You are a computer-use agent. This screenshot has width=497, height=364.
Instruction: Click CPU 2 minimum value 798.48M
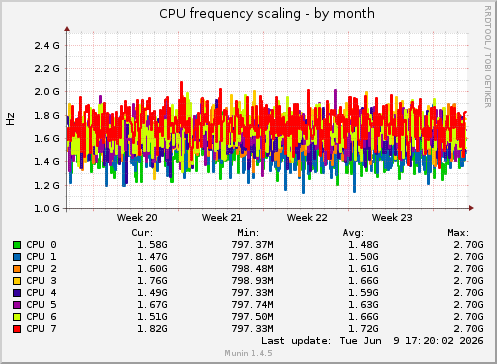[x=252, y=269]
